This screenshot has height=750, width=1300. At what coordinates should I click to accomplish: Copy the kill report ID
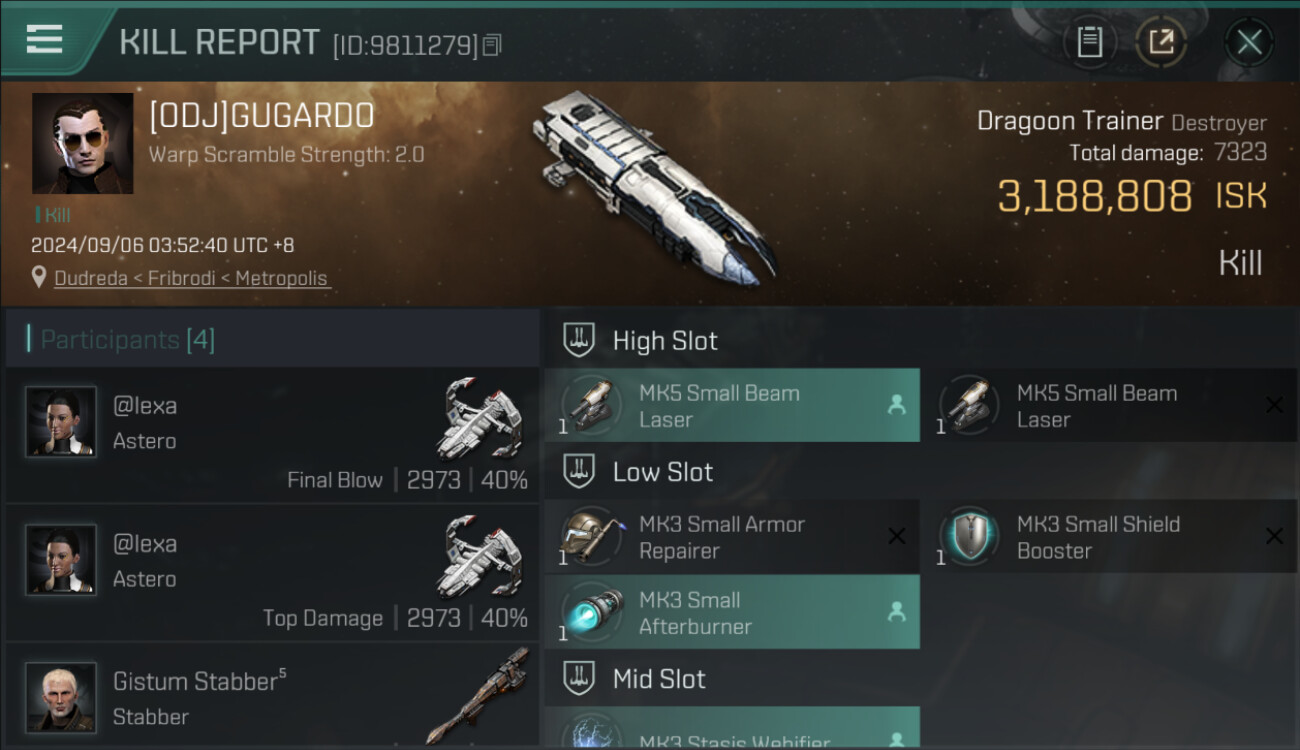coord(491,45)
